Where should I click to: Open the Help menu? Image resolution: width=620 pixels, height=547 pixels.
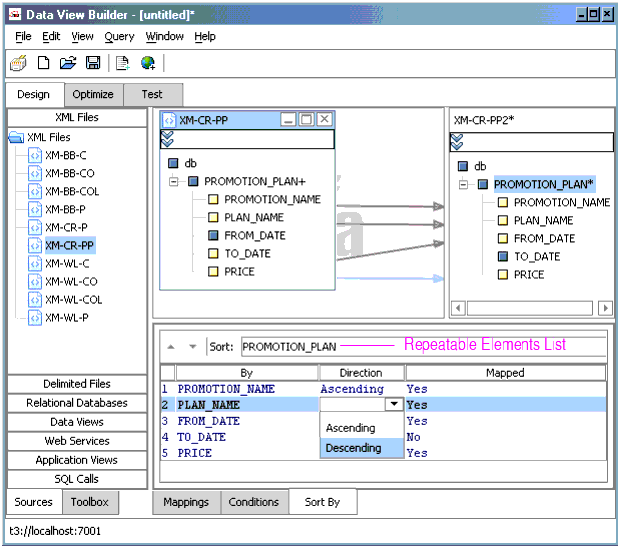205,36
